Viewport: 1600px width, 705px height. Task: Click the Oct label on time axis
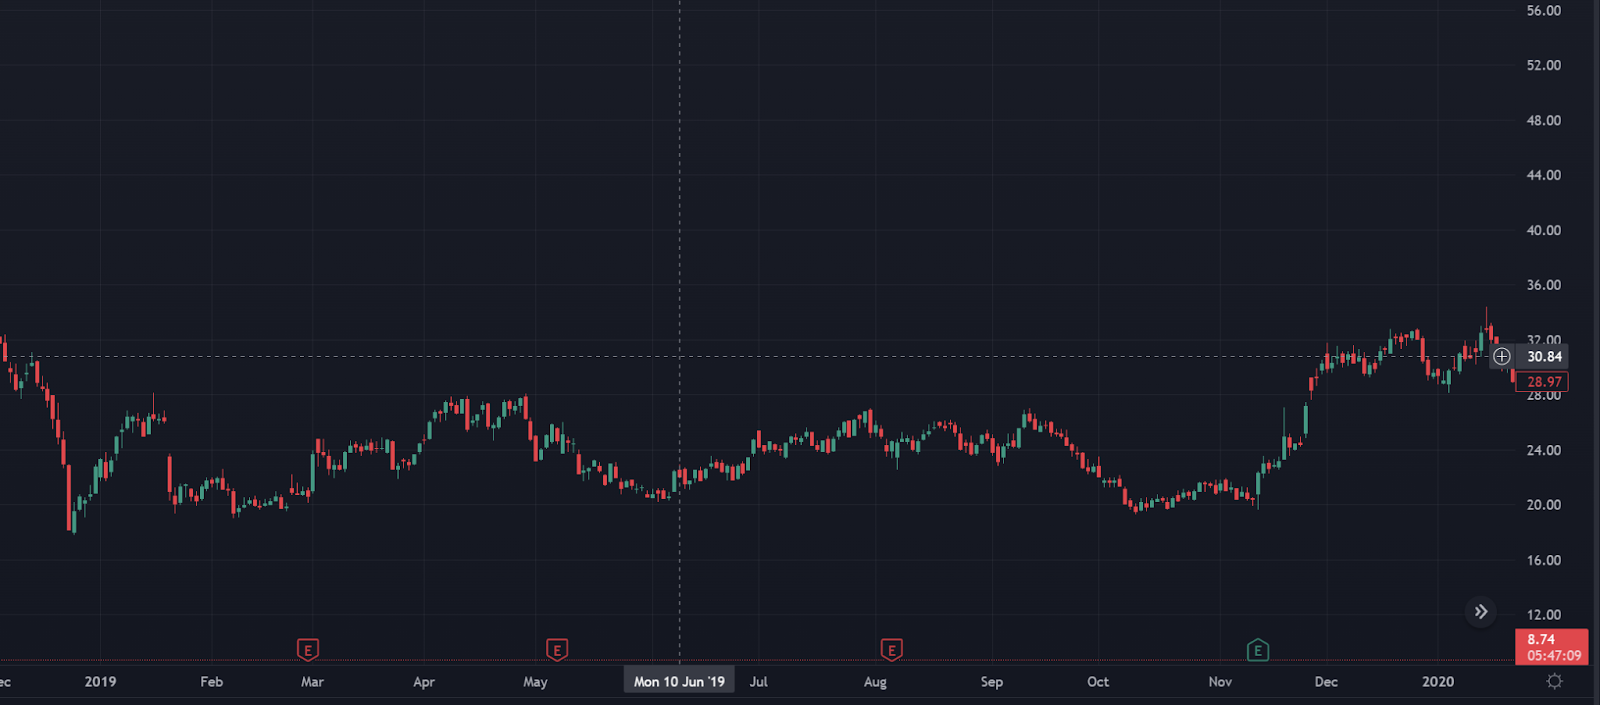coord(1098,681)
